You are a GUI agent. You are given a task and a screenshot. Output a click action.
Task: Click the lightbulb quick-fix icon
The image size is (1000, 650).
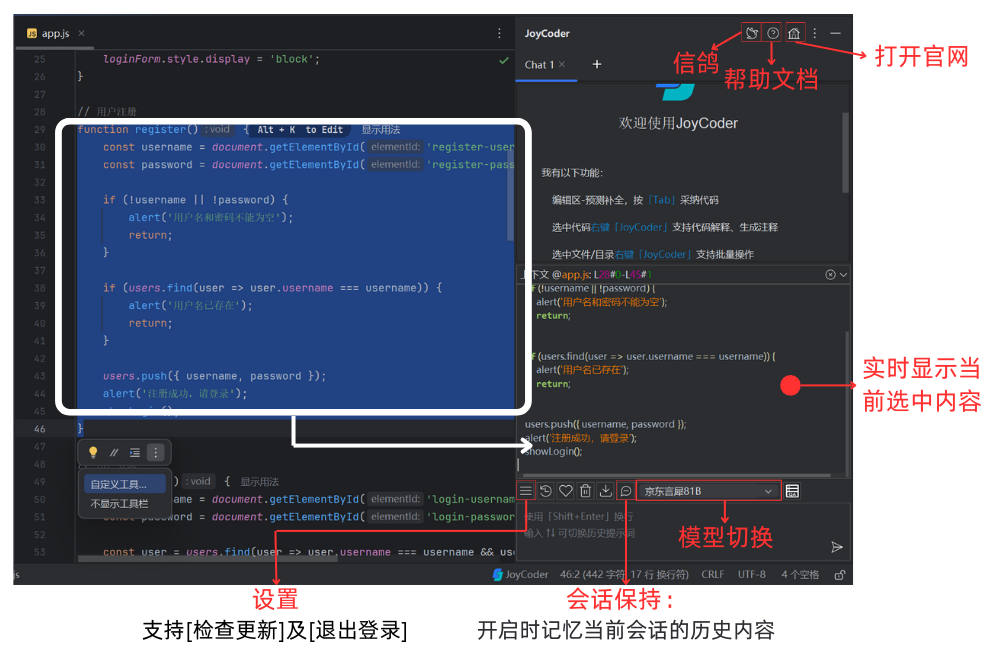(x=93, y=452)
